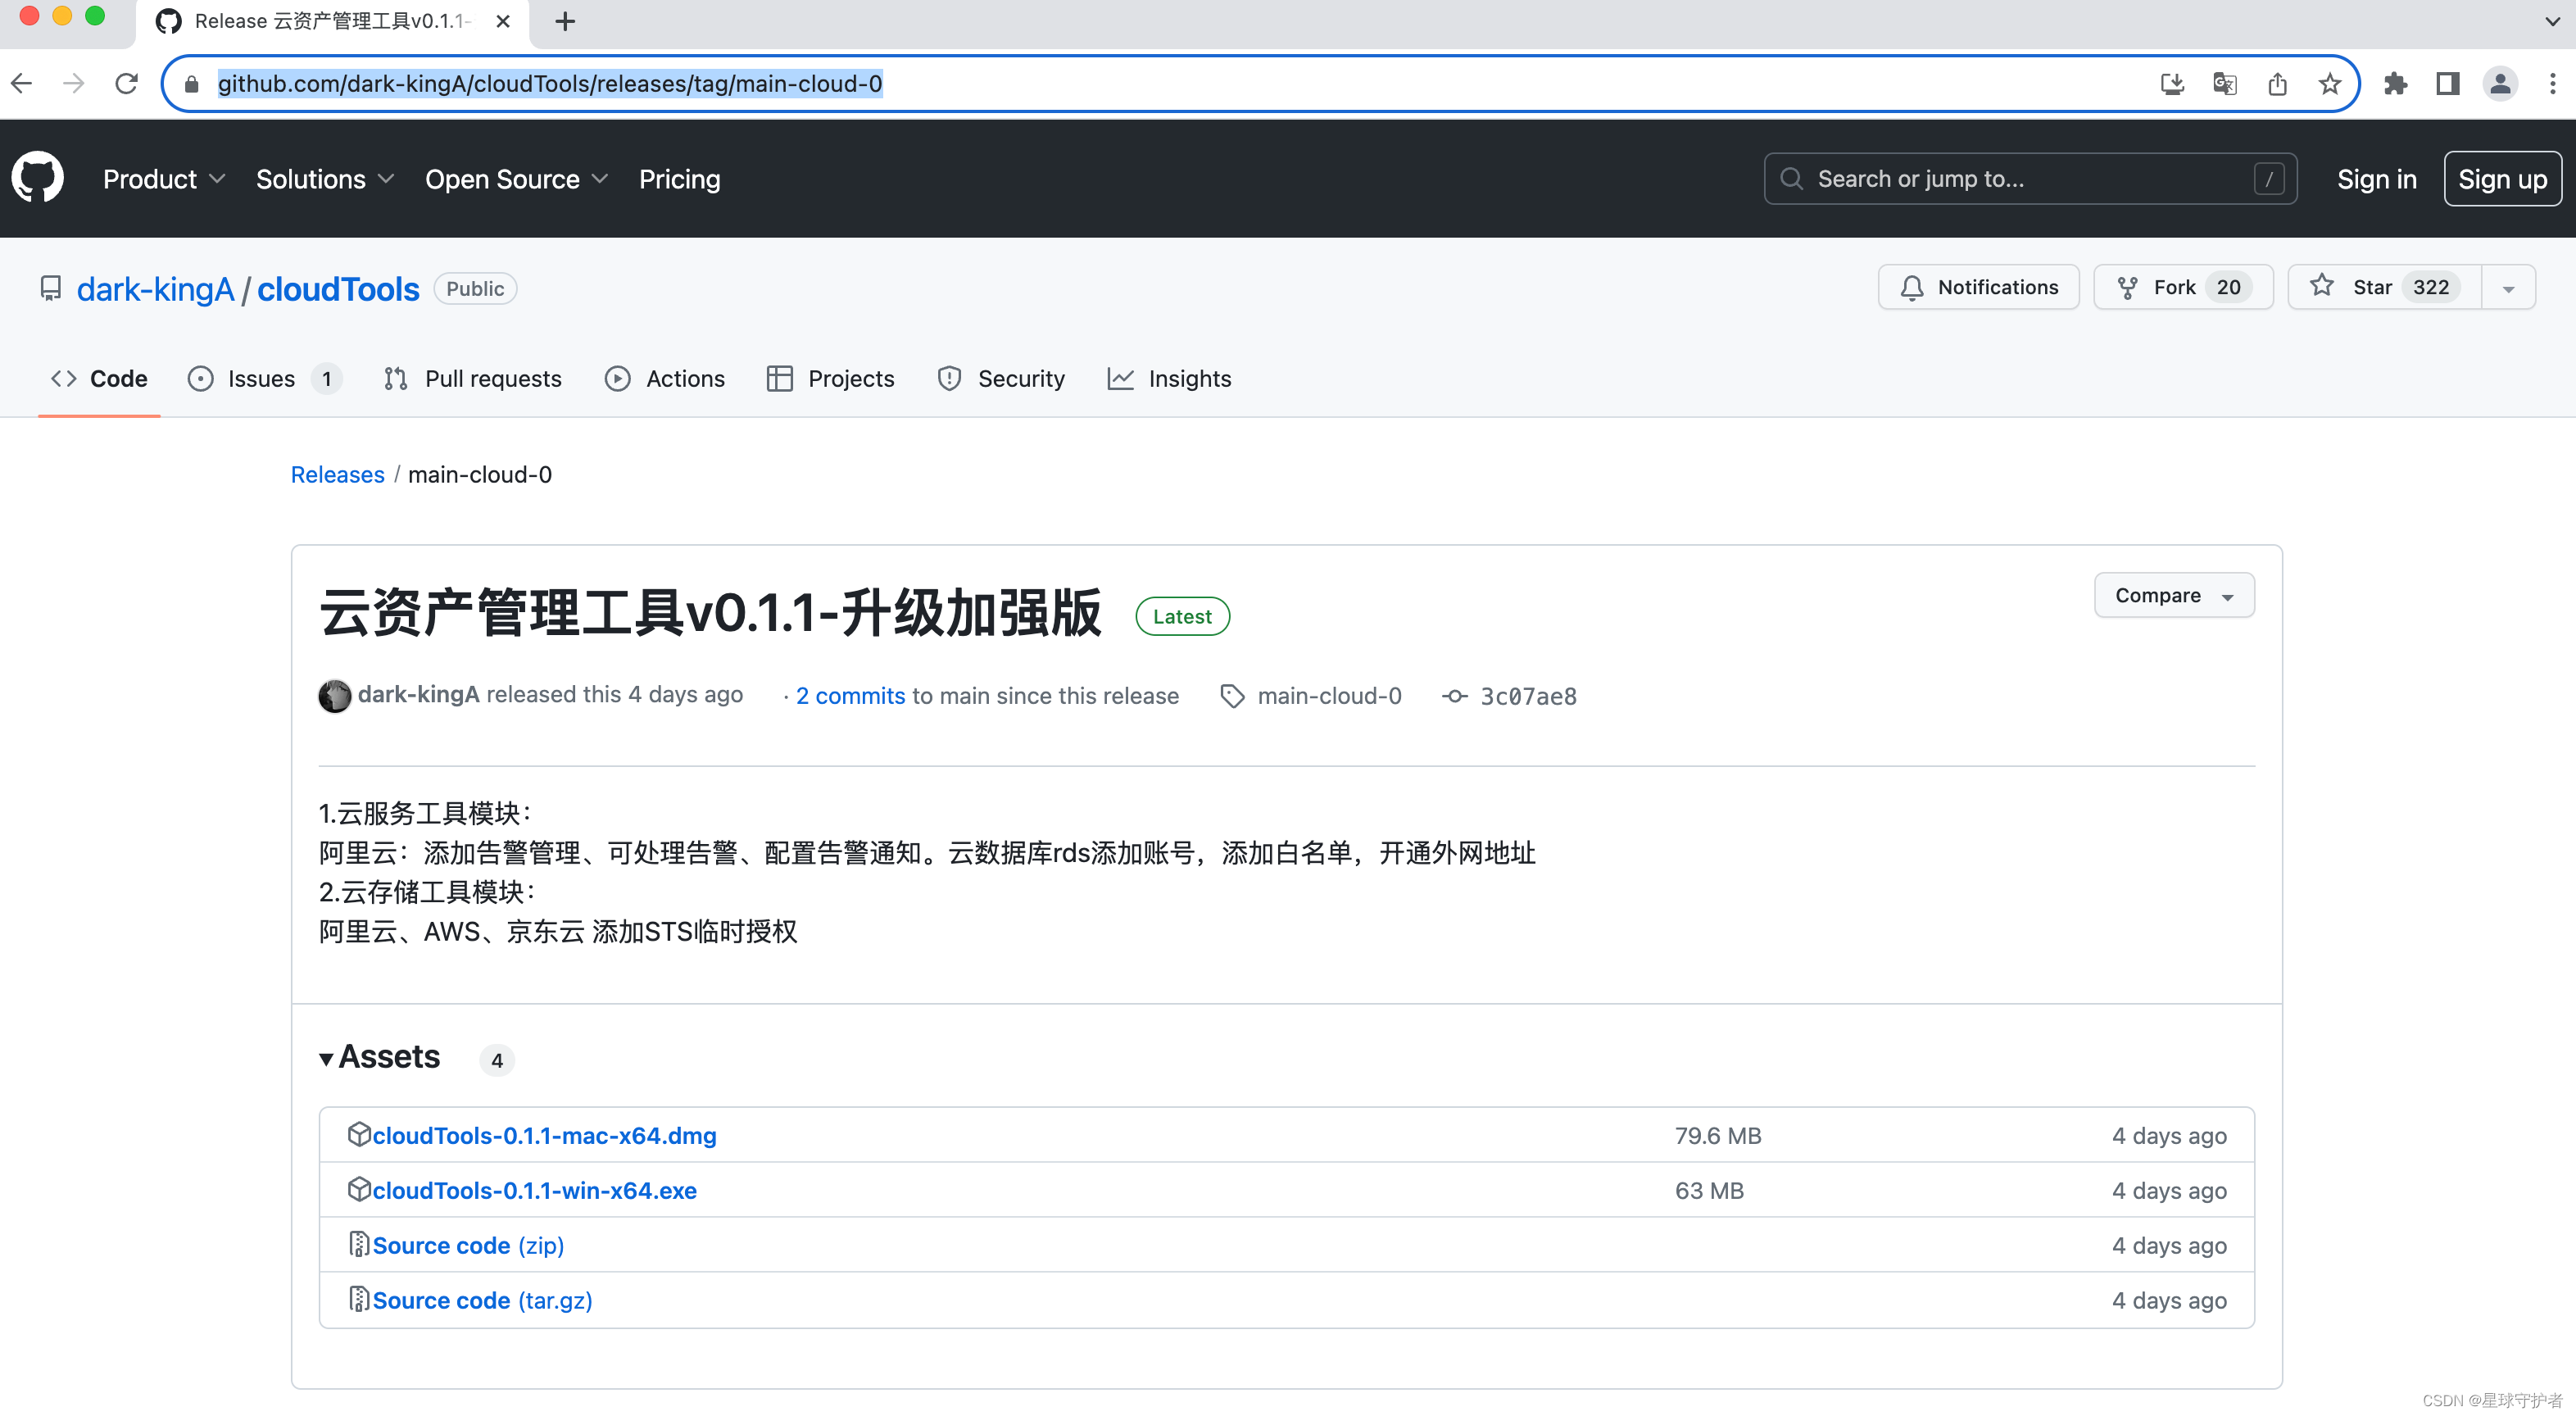
Task: Click the Google Translate page icon
Action: pyautogui.click(x=2224, y=84)
